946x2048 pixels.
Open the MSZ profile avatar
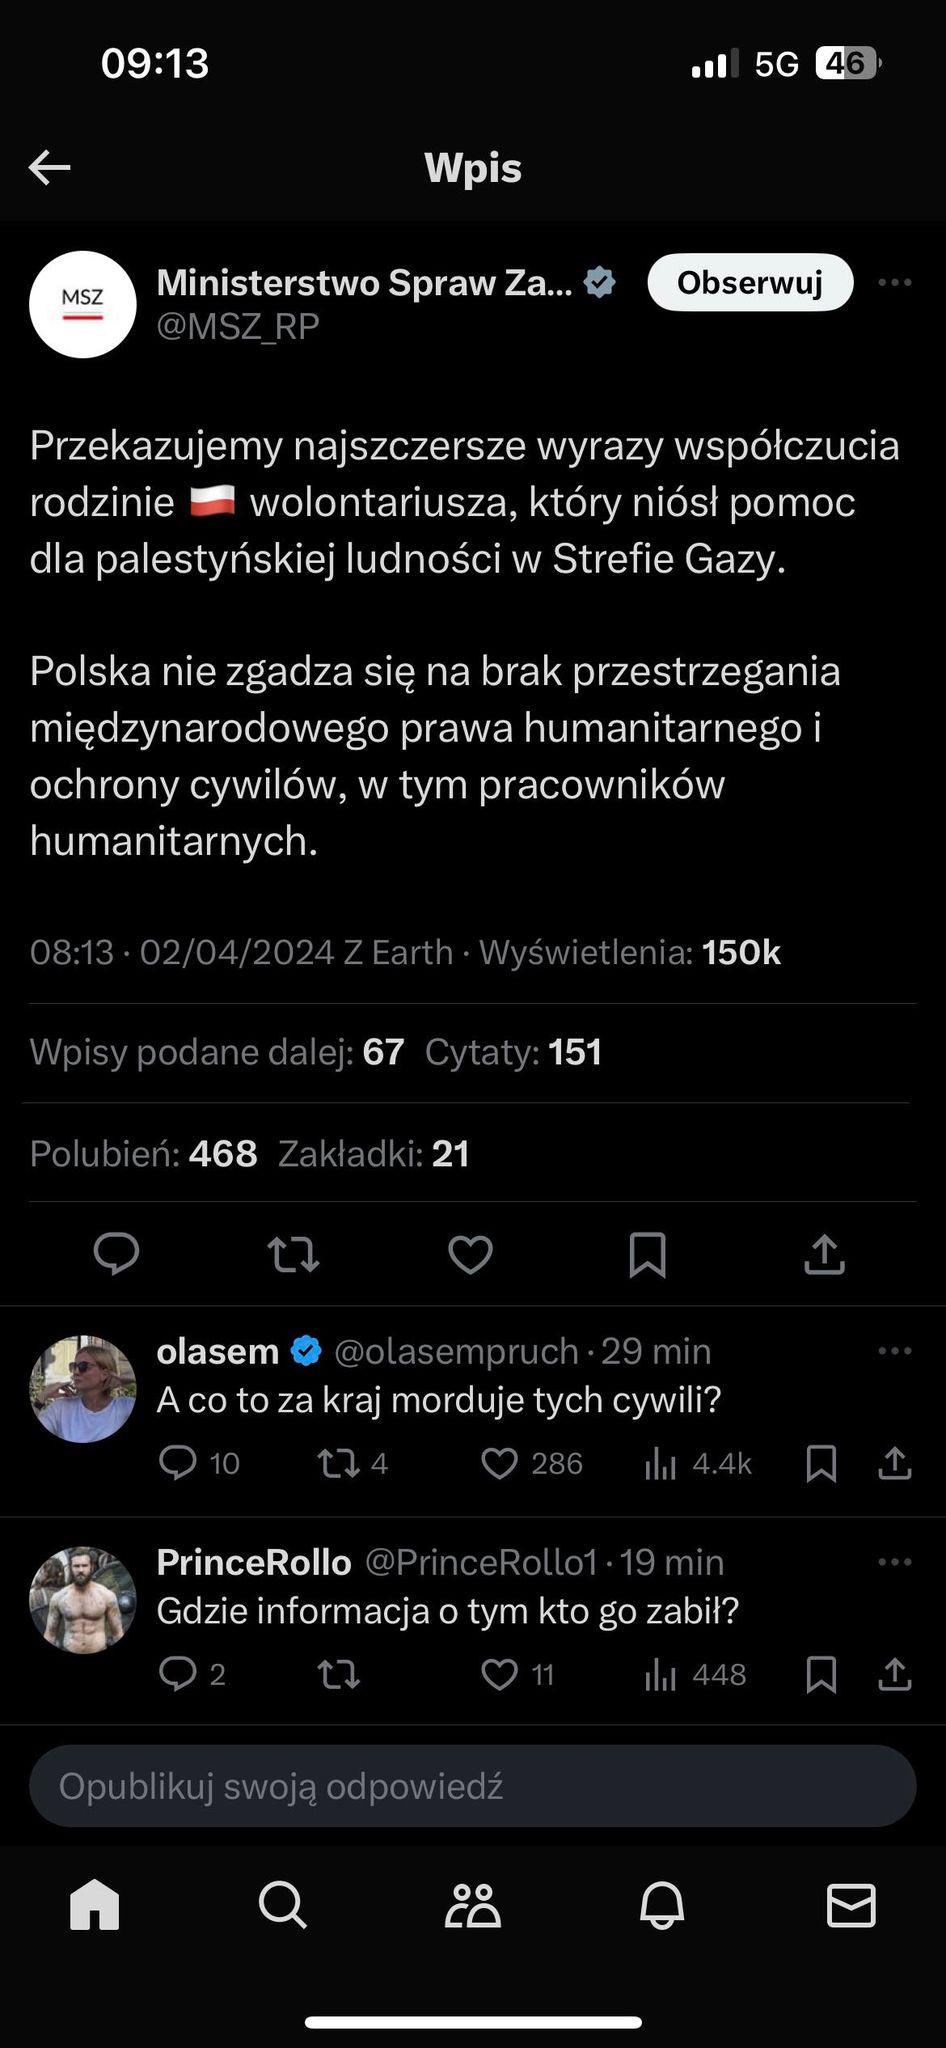coord(83,304)
